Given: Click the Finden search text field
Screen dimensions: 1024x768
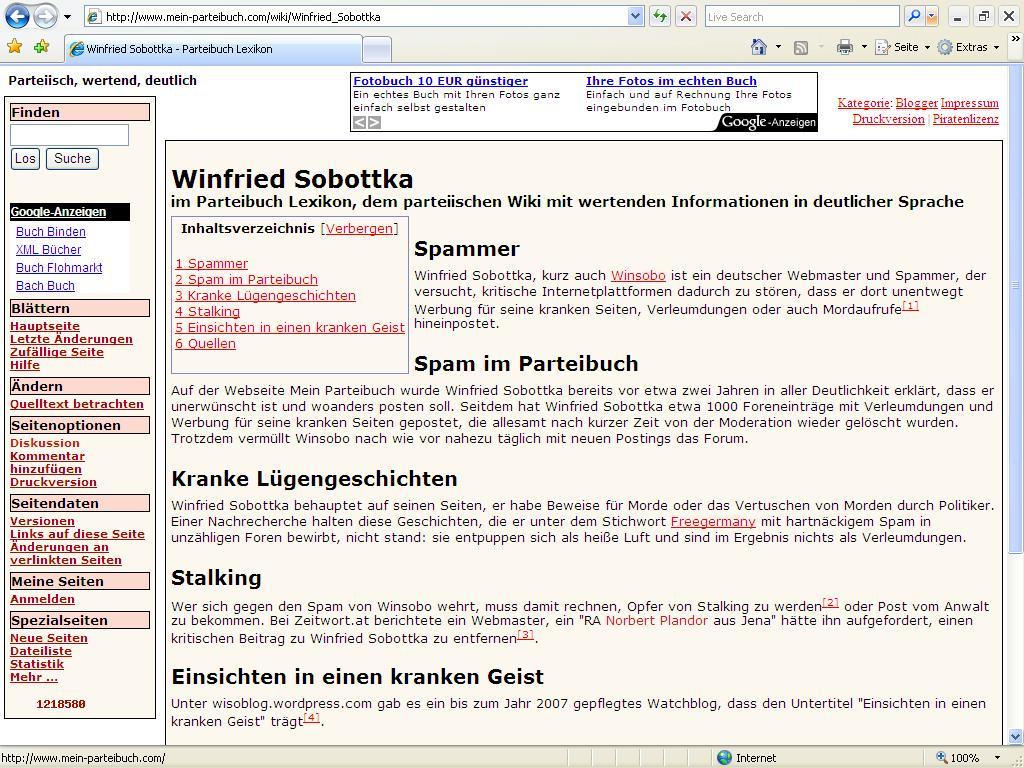Looking at the screenshot, I should pyautogui.click(x=69, y=135).
